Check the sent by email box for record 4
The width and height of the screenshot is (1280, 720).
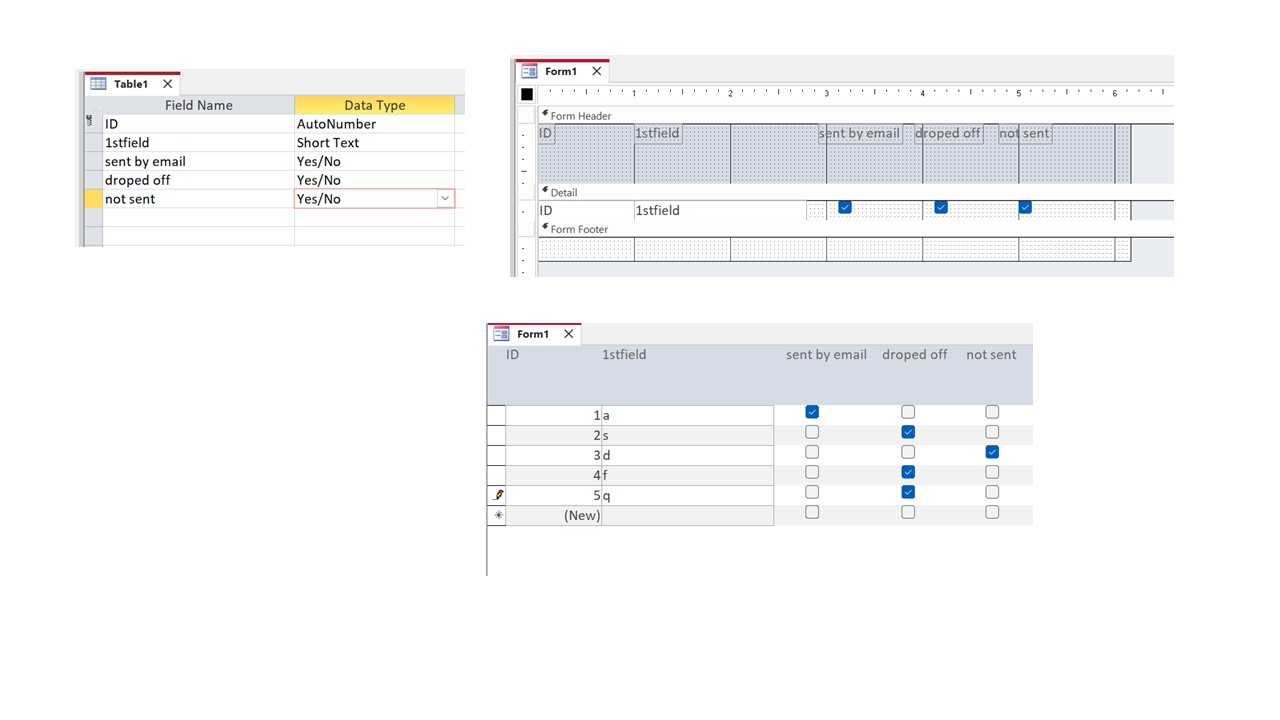pyautogui.click(x=811, y=471)
